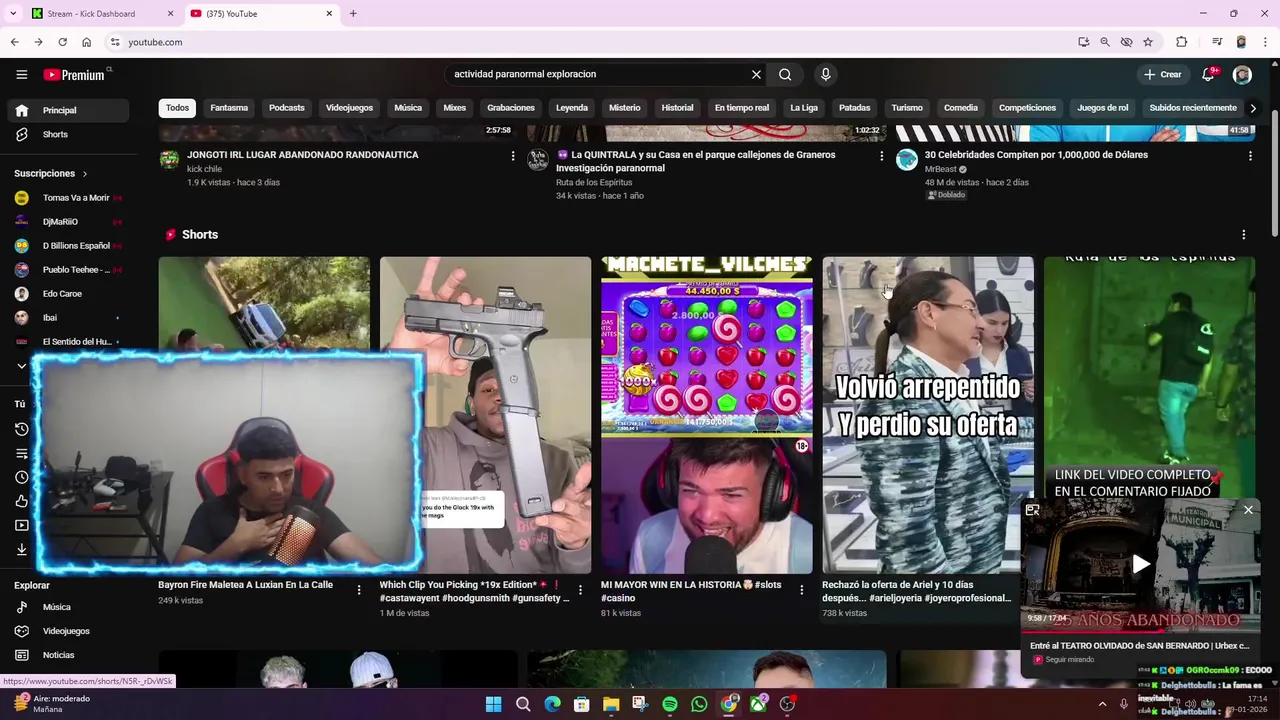Open liked videos thumbs-up icon
Screen dimensions: 1280x720
coord(22,501)
